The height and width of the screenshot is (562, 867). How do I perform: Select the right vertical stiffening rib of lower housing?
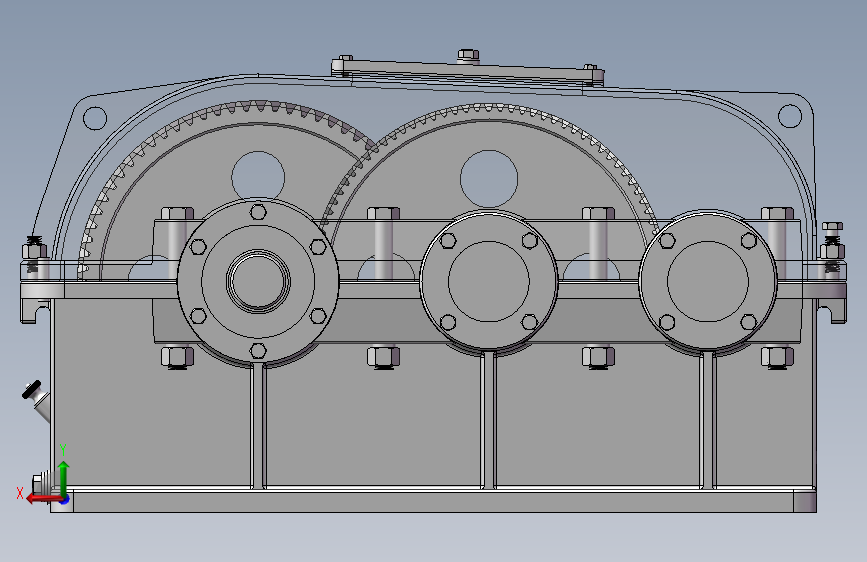coord(708,419)
